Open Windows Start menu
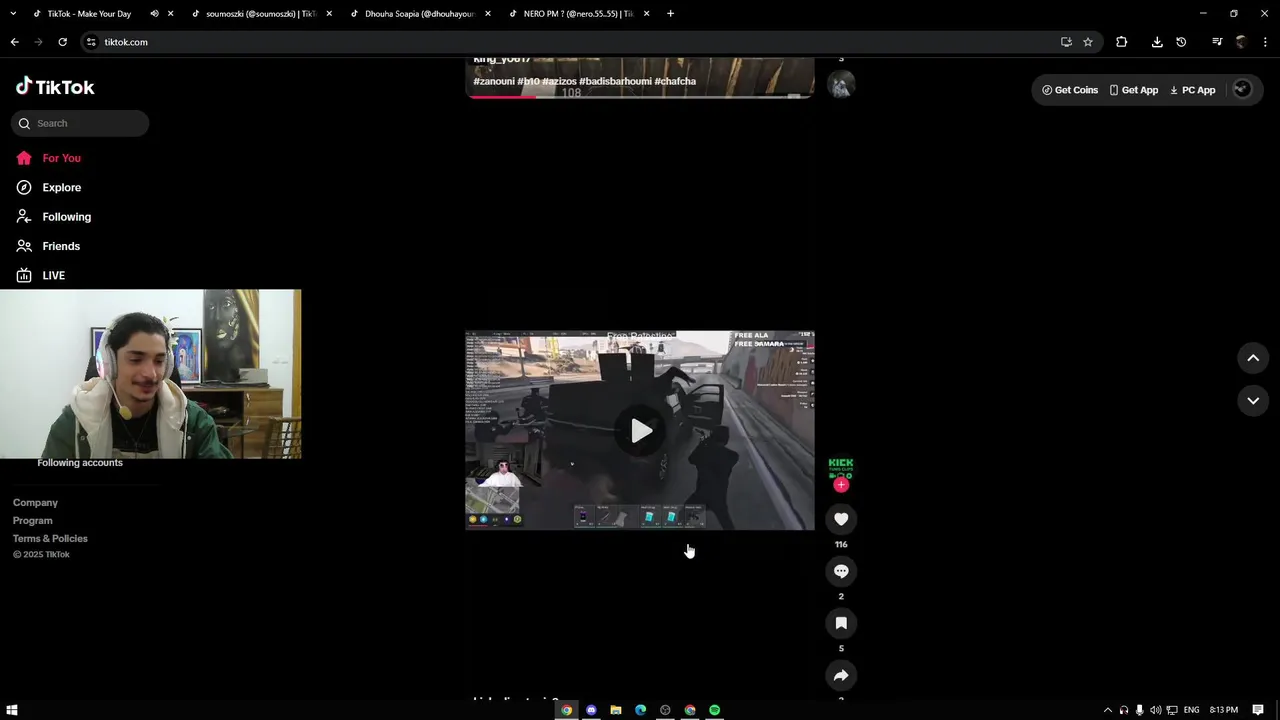The height and width of the screenshot is (720, 1280). pyautogui.click(x=12, y=710)
